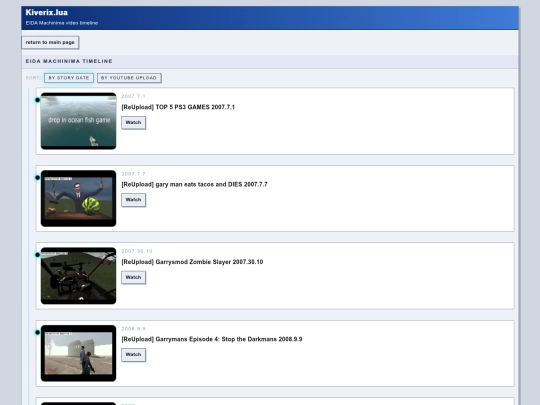
Task: Open Stop the Darkmans video thumbnail
Action: click(x=79, y=353)
